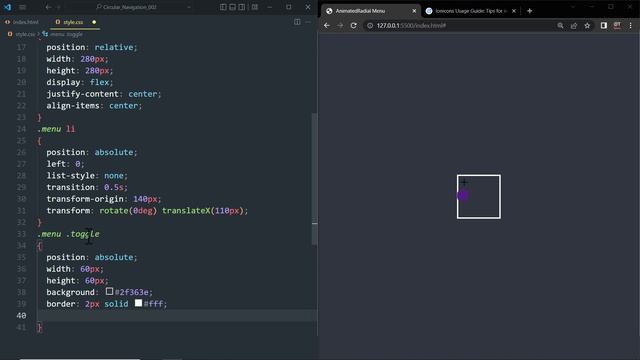Click the list-style: none declaration
Image resolution: width=640 pixels, height=360 pixels.
[87, 176]
